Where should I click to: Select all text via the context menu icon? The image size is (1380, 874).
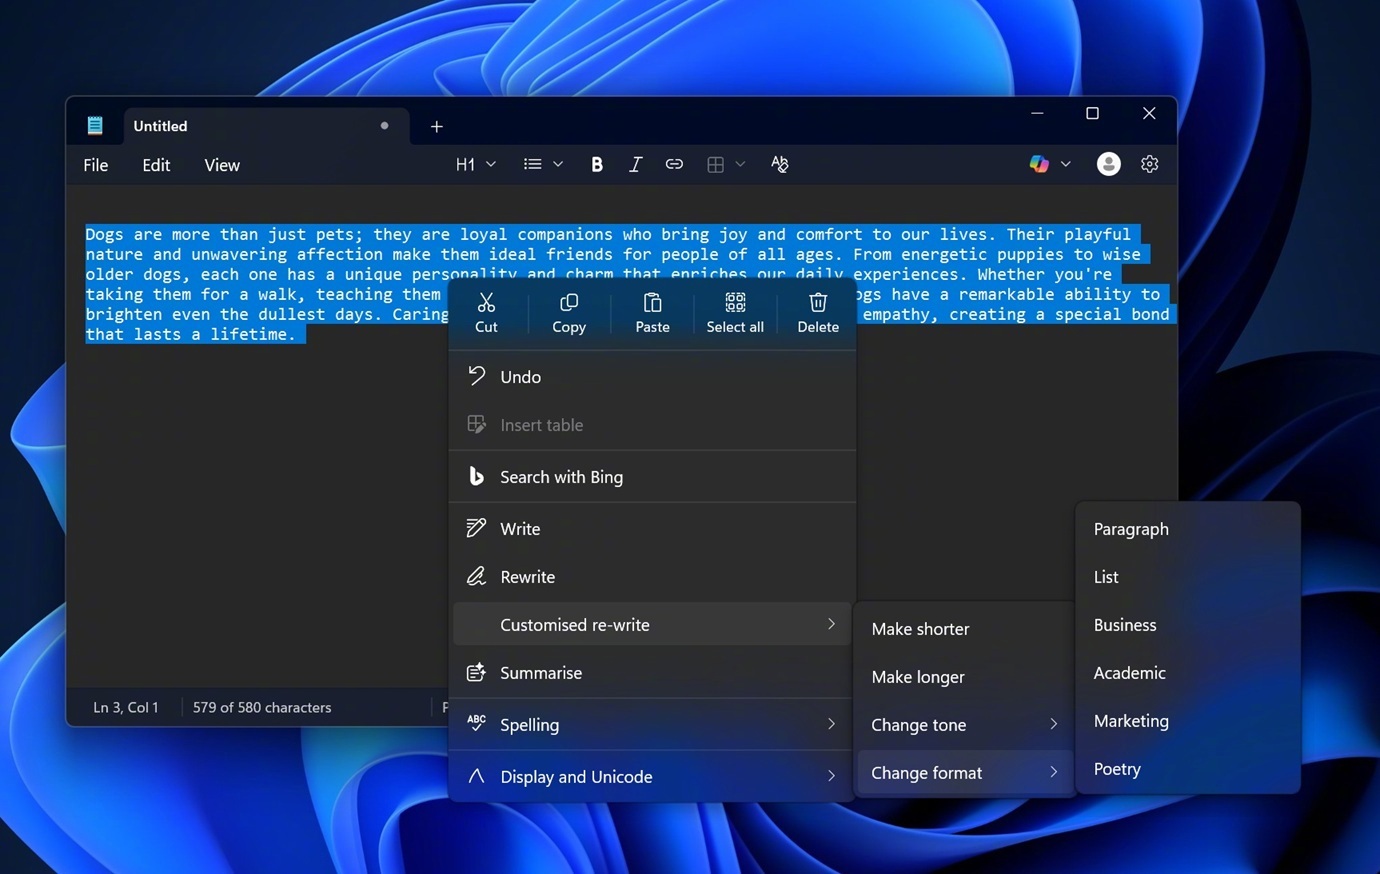734,312
